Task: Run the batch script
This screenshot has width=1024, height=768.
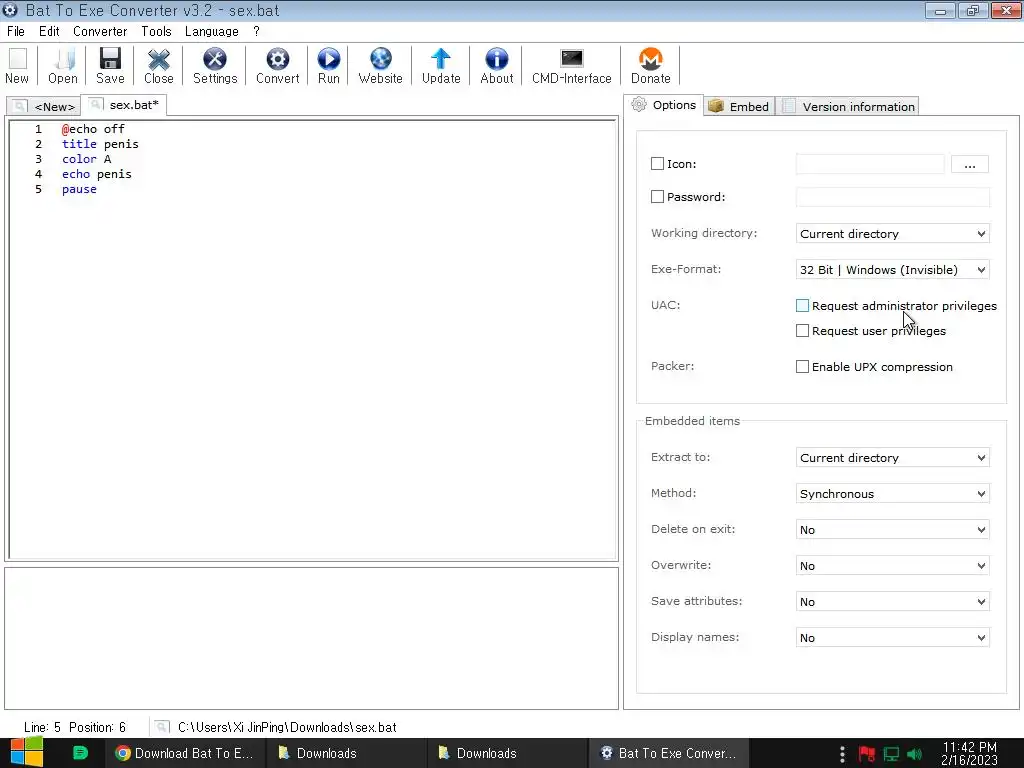Action: pyautogui.click(x=328, y=65)
